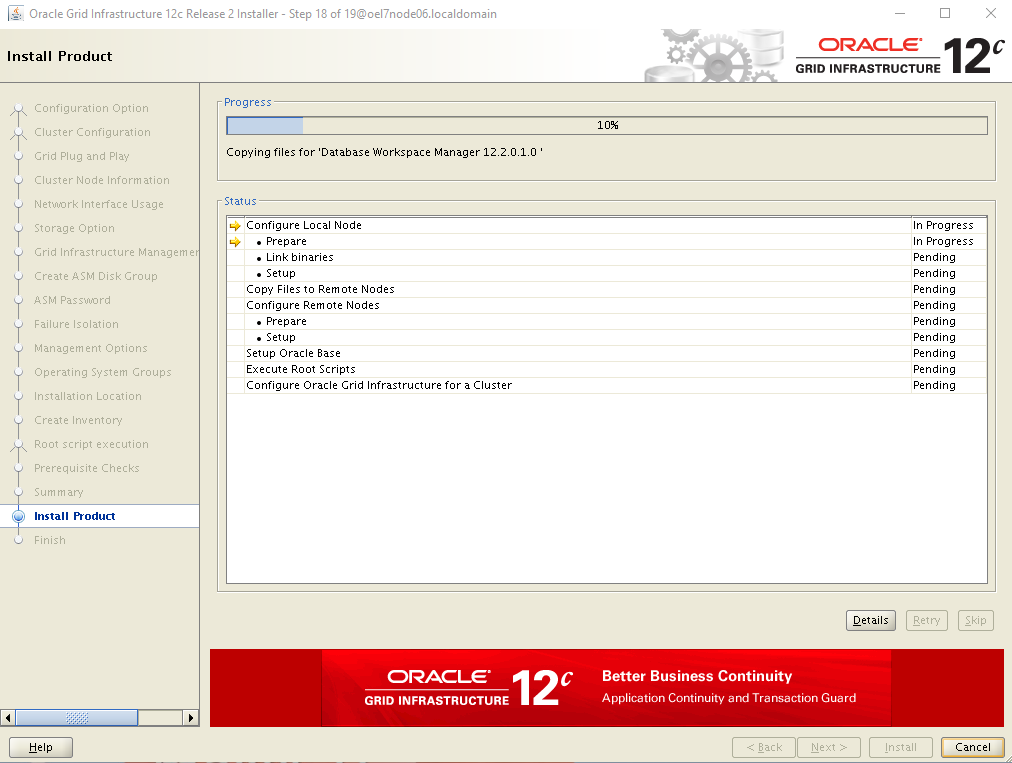The image size is (1012, 763).
Task: Select the Copy Files to Remote Nodes row
Action: point(320,289)
